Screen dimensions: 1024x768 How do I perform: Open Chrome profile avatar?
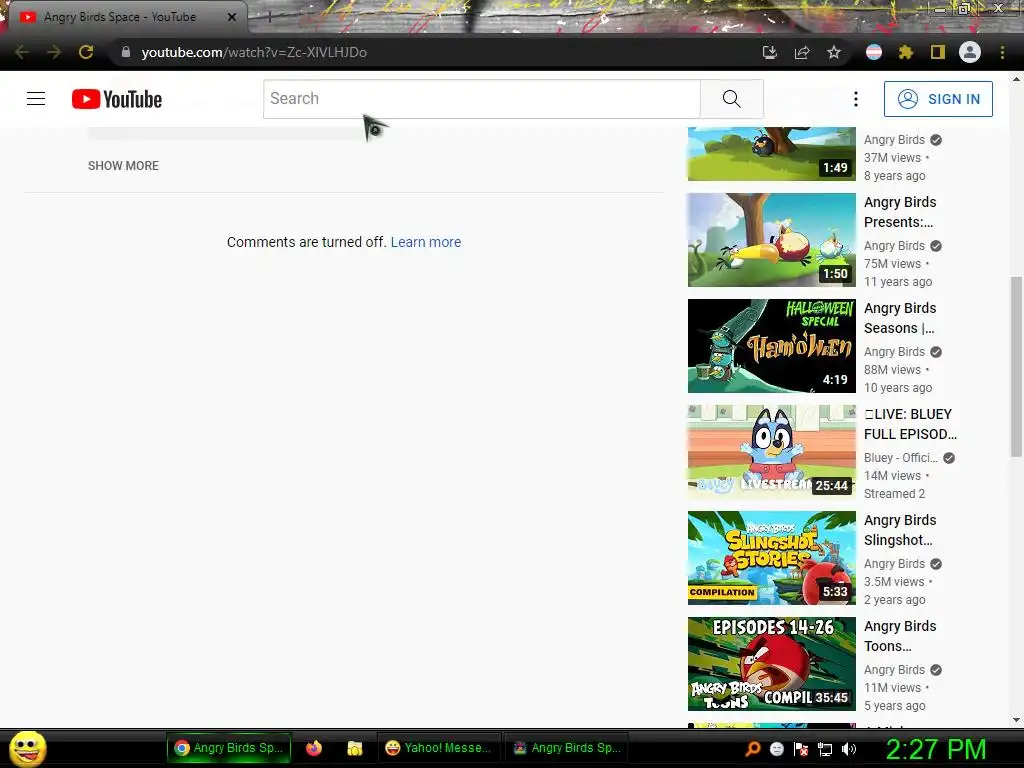coord(970,52)
